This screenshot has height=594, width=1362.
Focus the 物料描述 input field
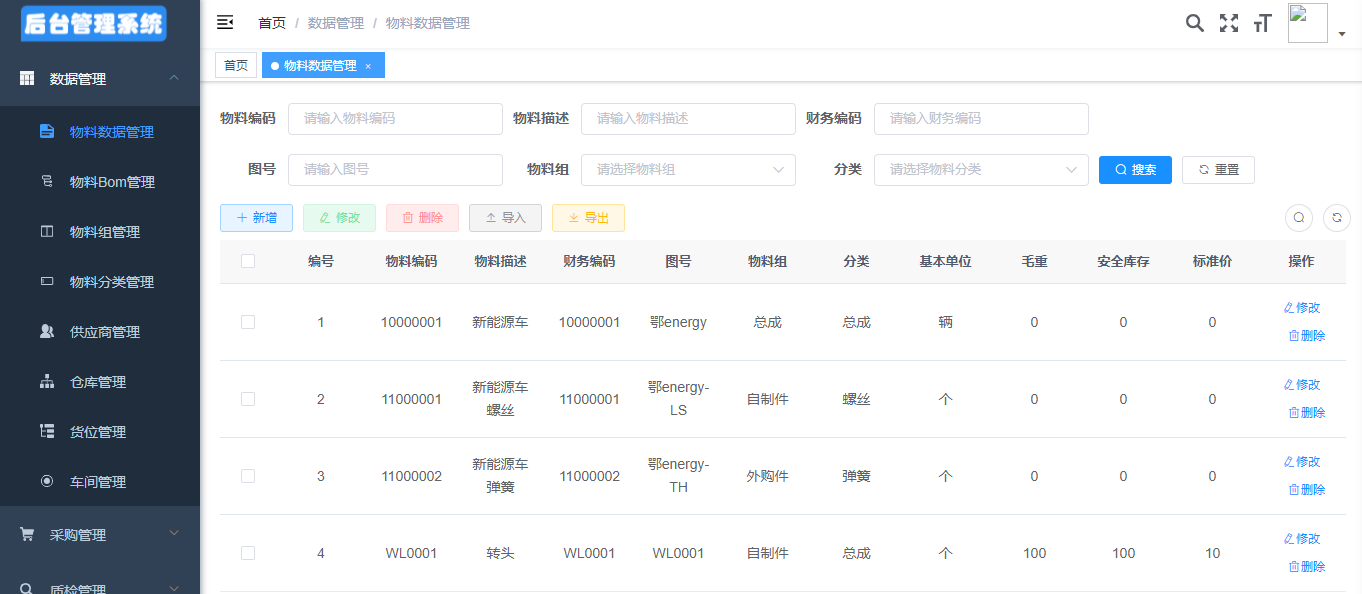tap(688, 118)
